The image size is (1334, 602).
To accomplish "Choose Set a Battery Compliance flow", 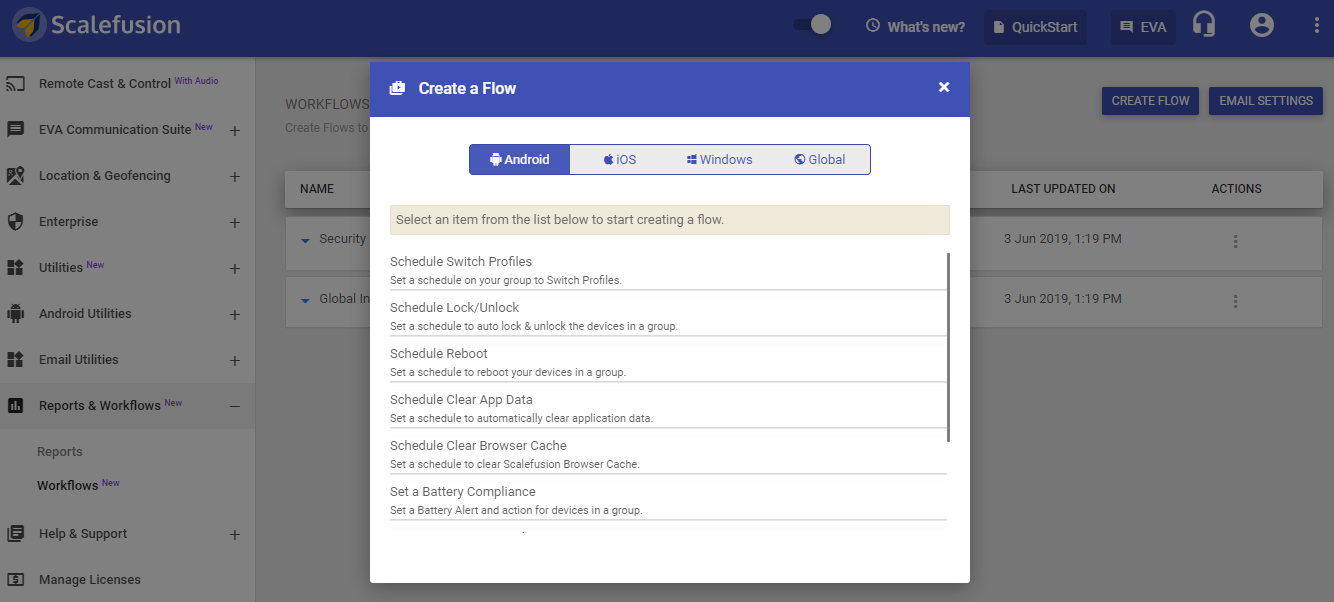I will [668, 501].
